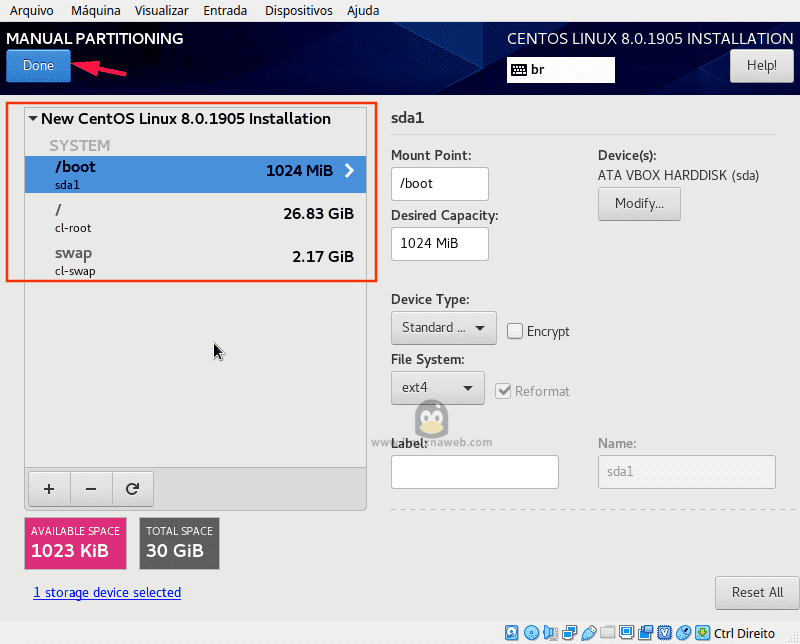Select the /boot sda1 partition row
This screenshot has width=800, height=644.
[195, 175]
